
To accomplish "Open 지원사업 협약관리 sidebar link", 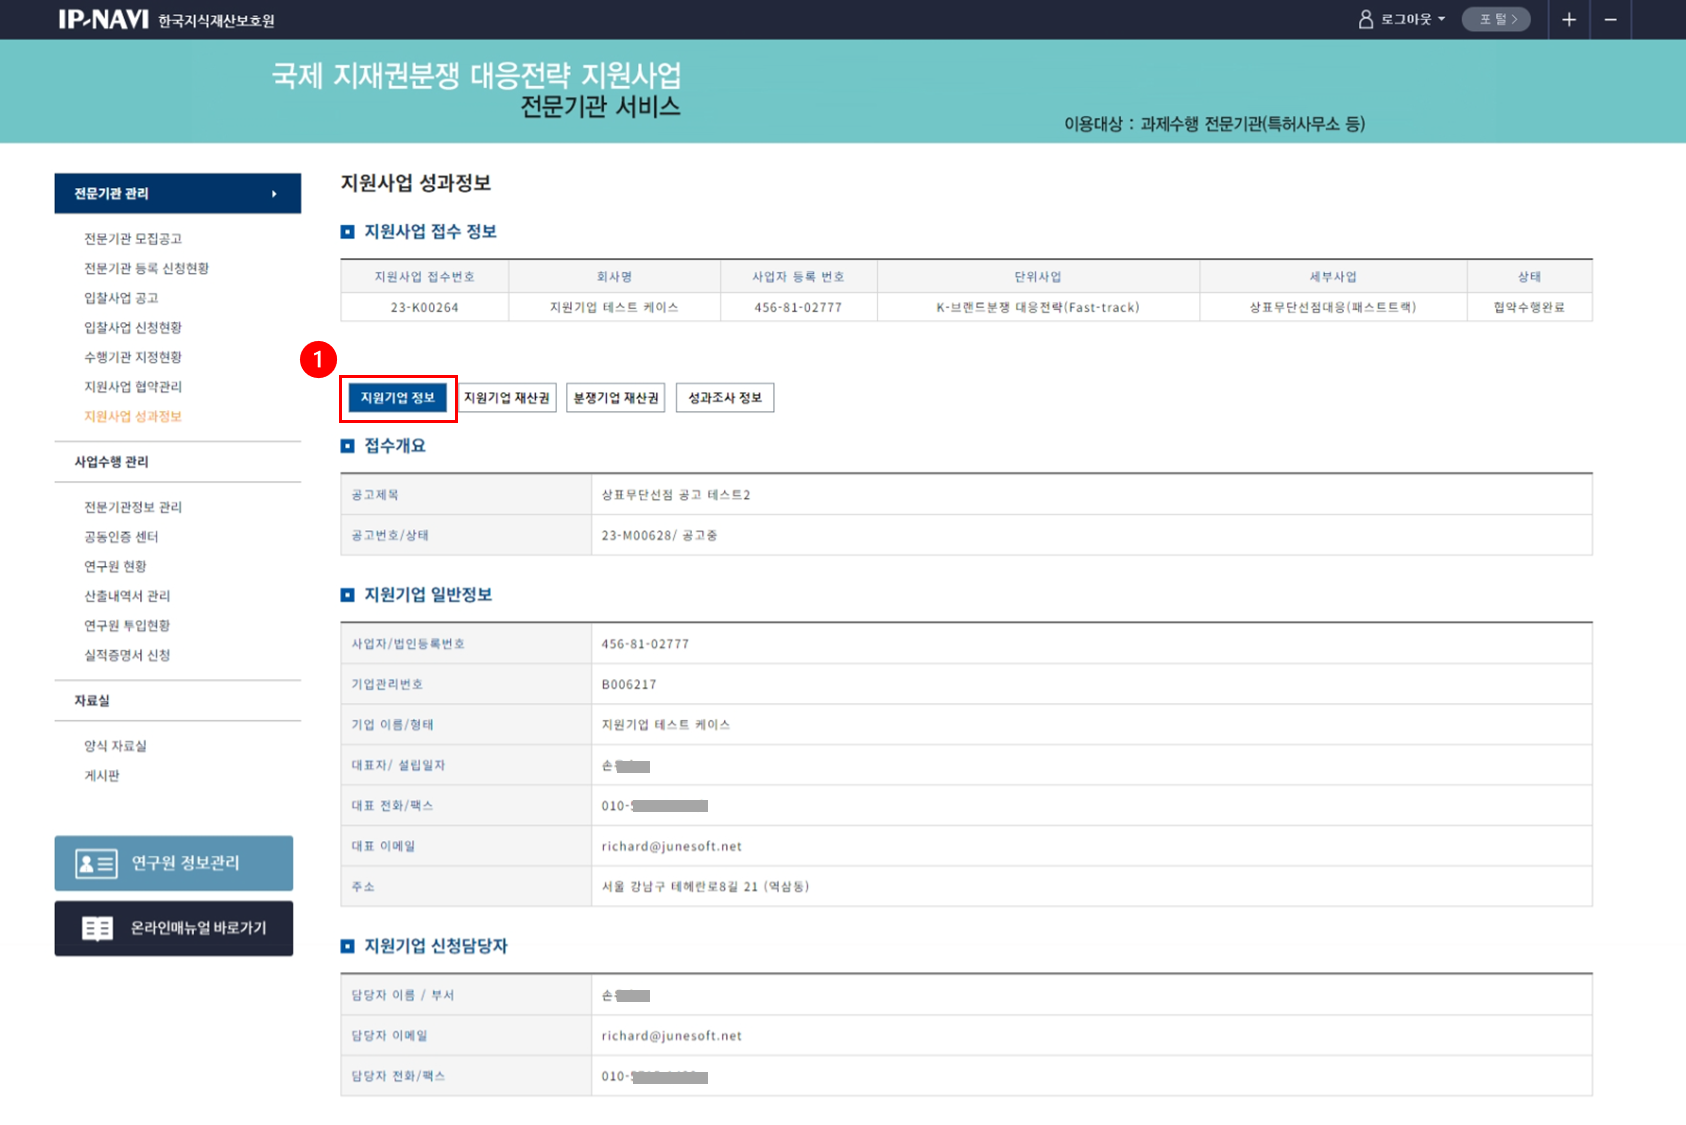I will coord(133,387).
